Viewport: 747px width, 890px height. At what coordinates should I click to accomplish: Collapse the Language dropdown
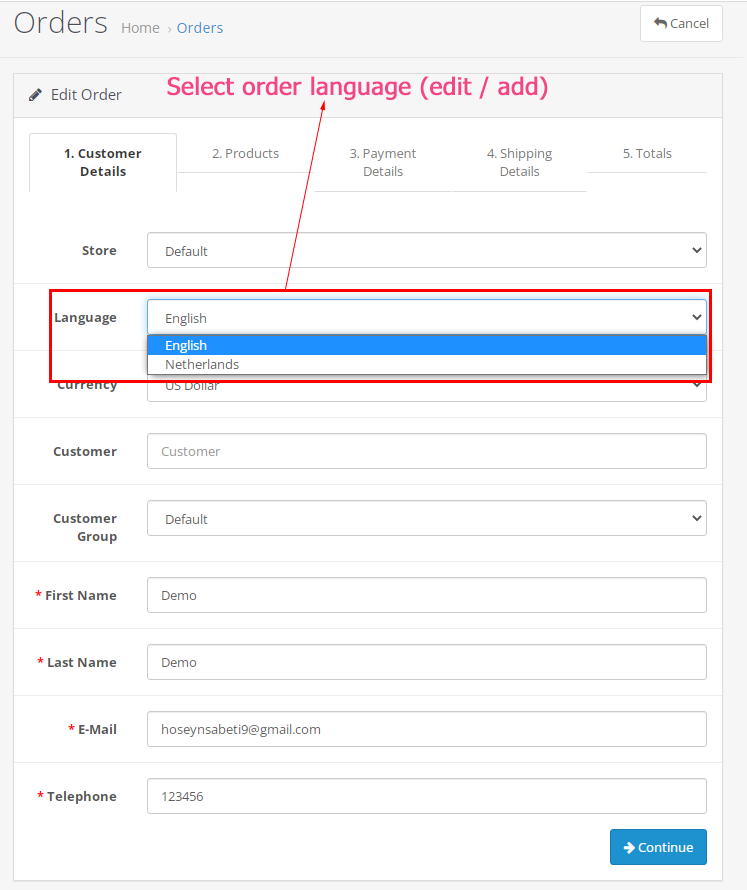(426, 318)
